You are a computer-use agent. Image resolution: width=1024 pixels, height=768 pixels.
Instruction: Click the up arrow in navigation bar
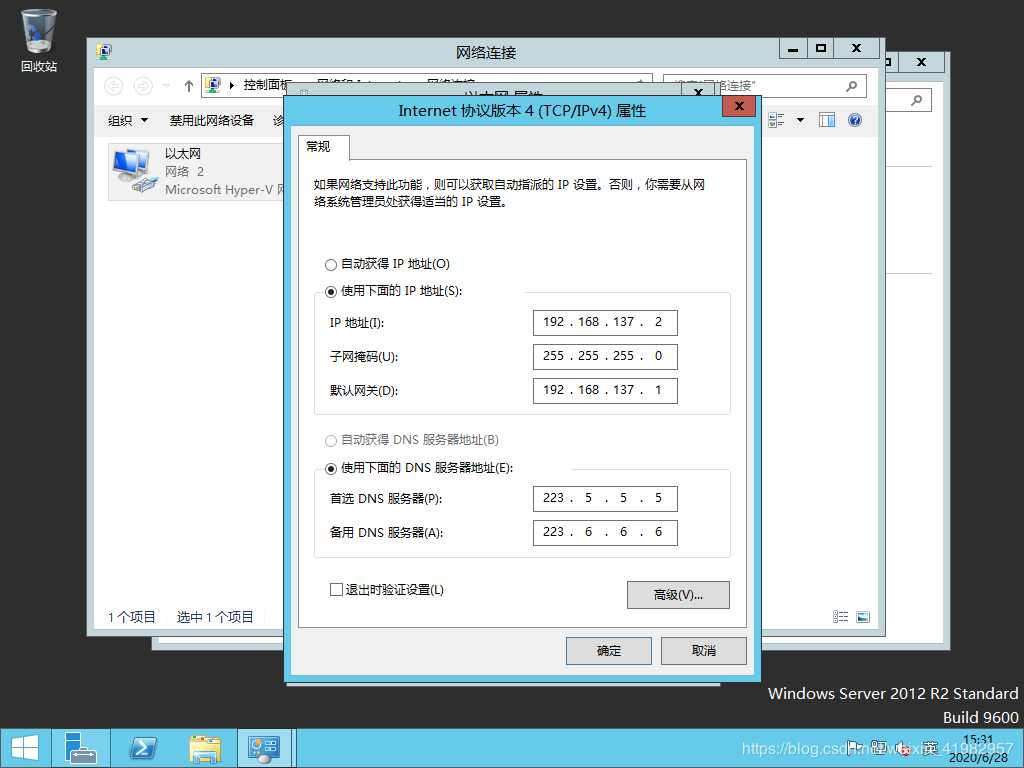[188, 86]
